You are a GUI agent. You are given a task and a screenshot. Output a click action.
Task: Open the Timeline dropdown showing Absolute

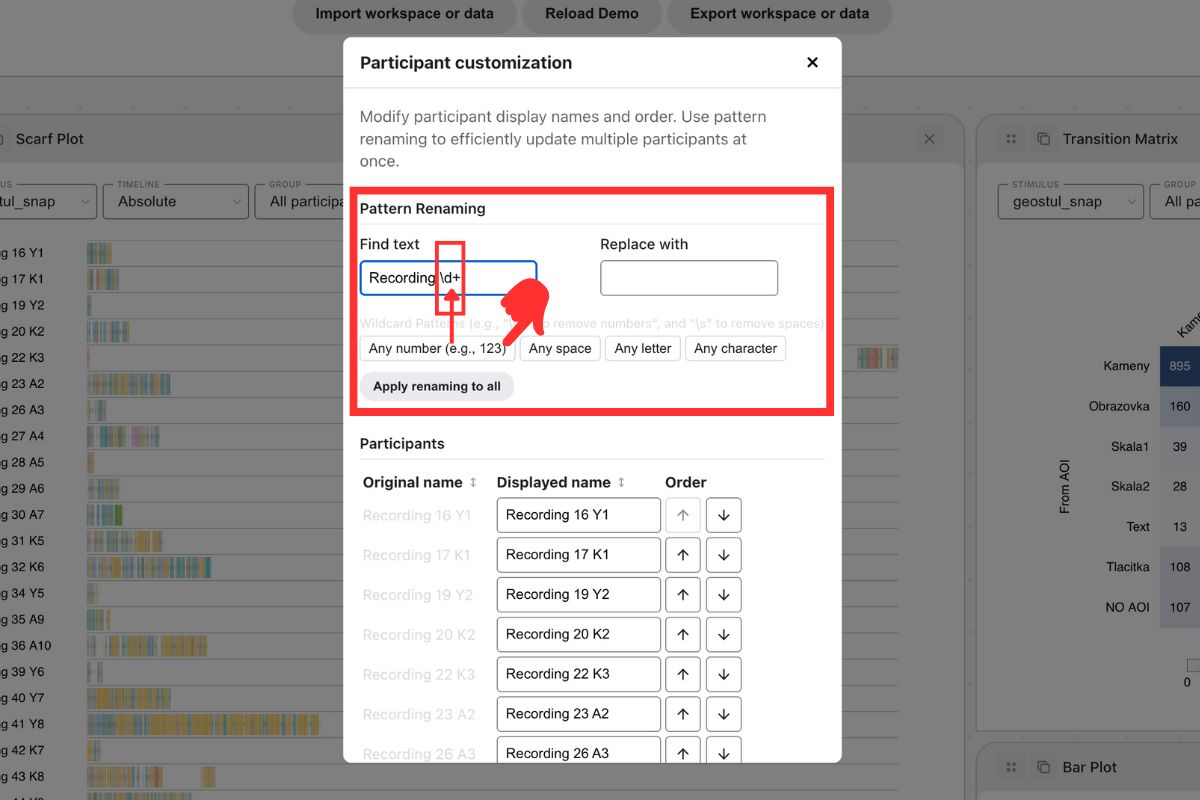pos(175,201)
